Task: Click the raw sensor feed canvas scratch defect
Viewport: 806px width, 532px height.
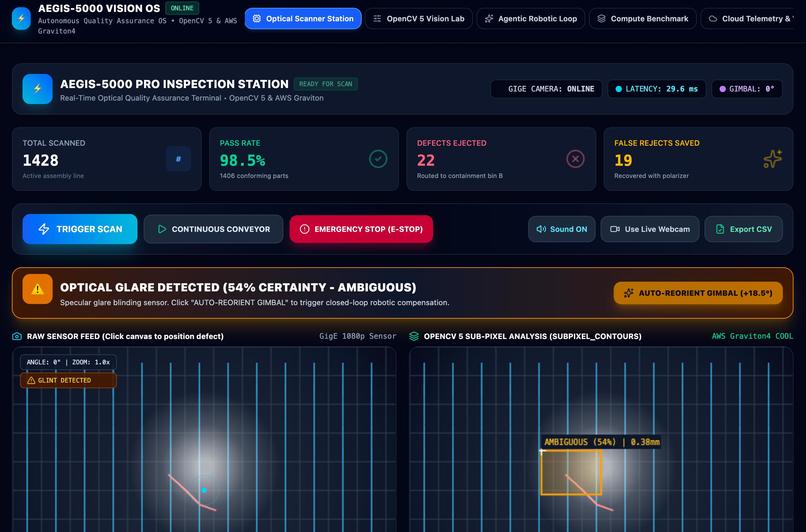Action: (191, 492)
